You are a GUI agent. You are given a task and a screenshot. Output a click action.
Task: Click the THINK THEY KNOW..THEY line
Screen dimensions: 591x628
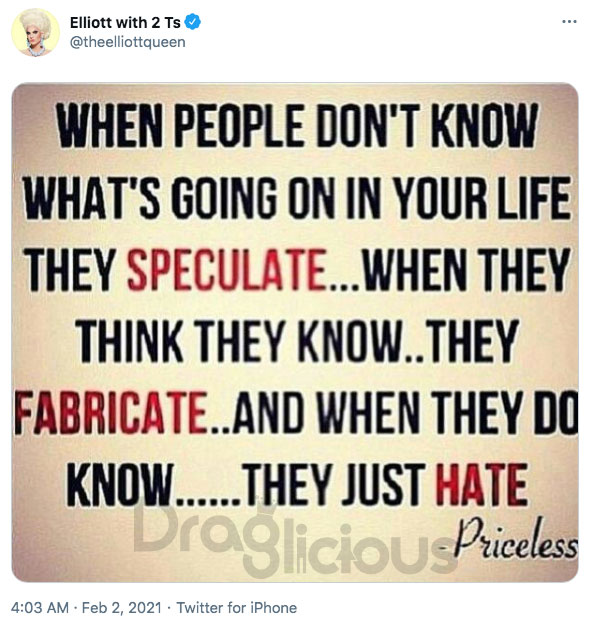tap(297, 341)
